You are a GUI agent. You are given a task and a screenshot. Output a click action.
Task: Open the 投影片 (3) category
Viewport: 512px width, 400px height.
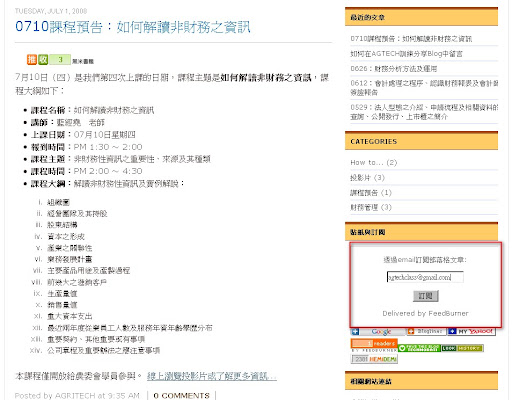367,178
